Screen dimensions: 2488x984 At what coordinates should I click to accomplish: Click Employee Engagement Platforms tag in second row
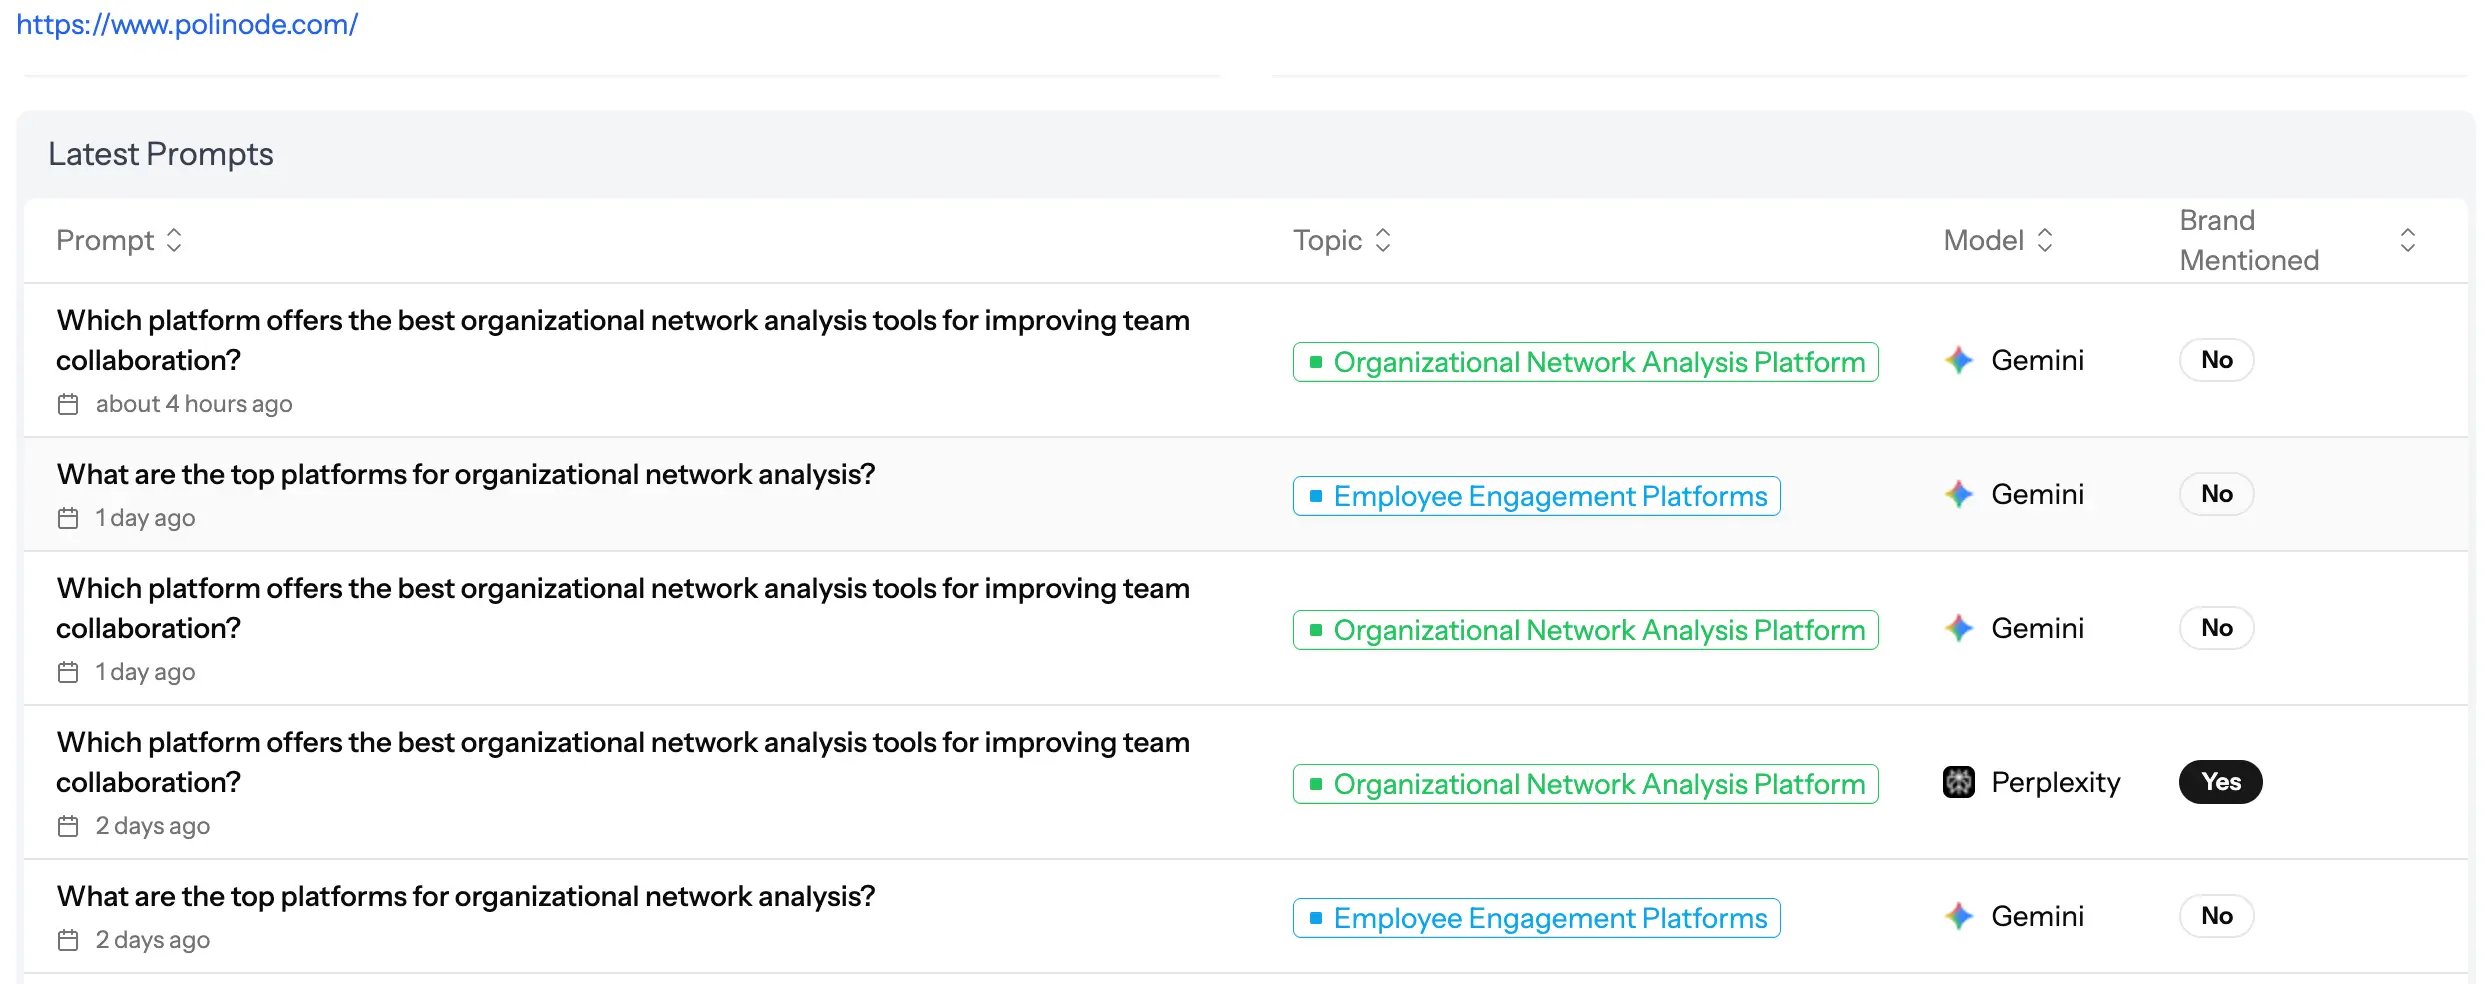[1536, 496]
